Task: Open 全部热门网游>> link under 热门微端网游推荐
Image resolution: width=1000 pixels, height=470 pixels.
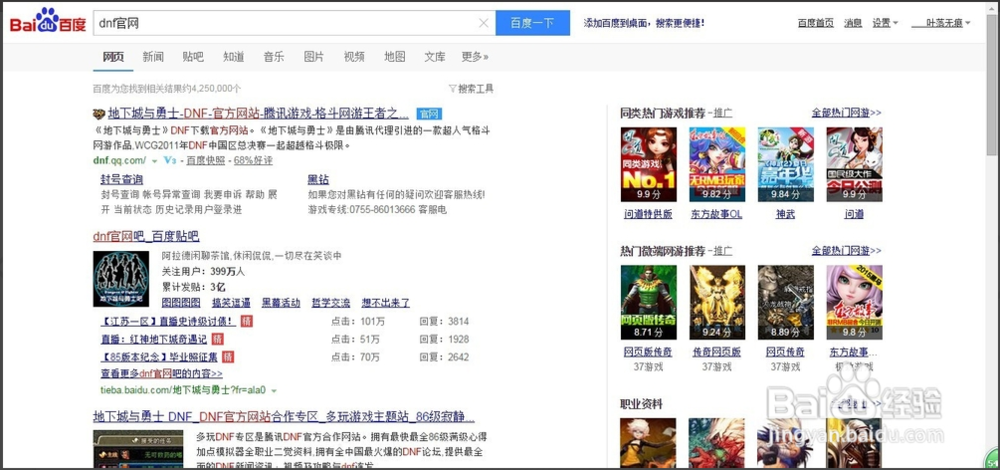Action: coord(846,251)
